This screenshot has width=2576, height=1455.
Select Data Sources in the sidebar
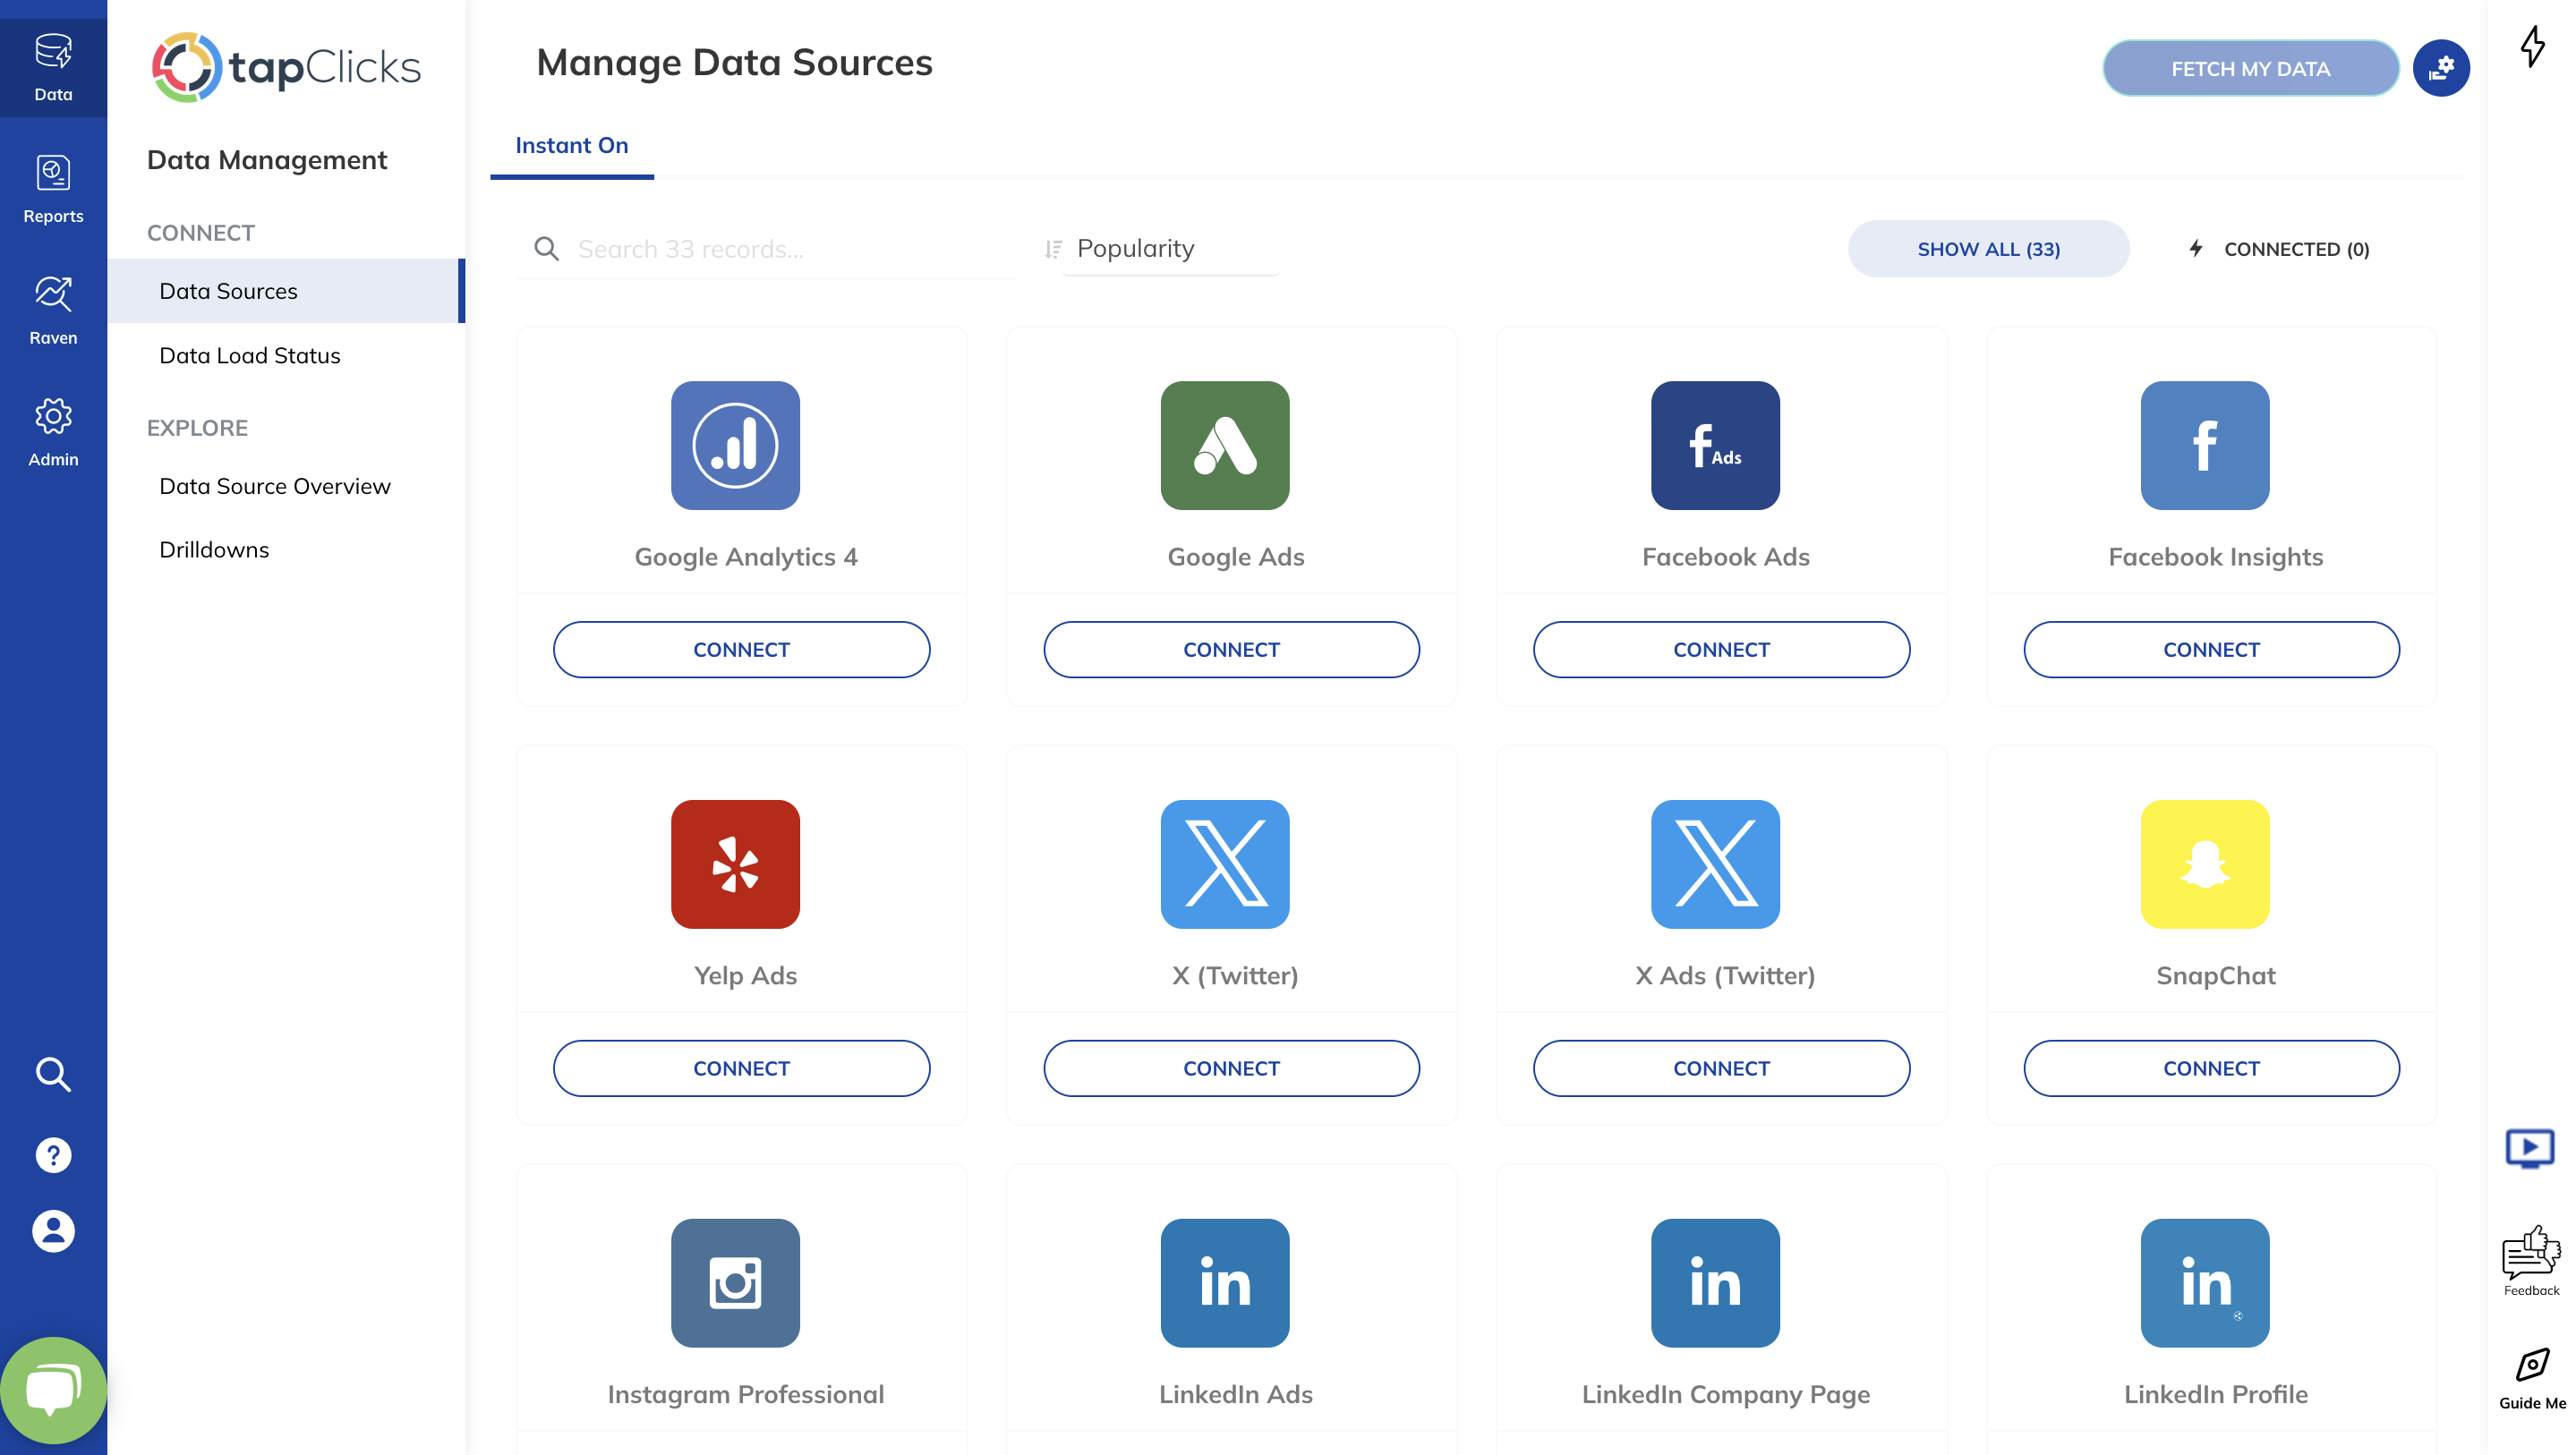286,291
